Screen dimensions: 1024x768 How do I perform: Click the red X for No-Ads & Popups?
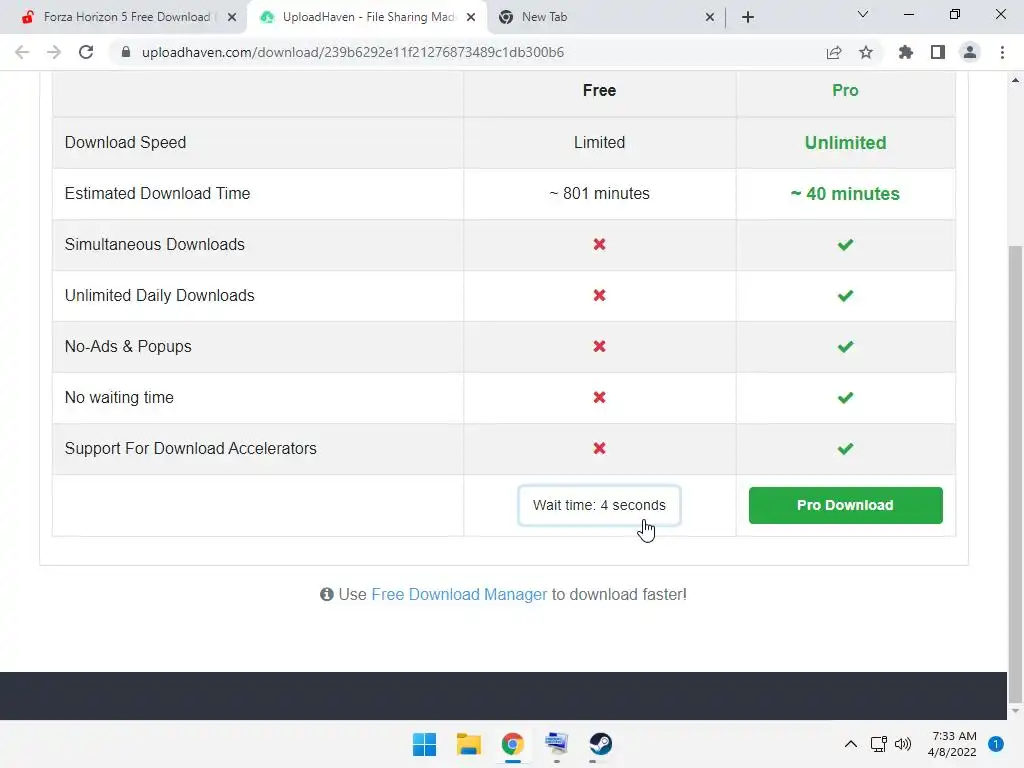tap(599, 346)
